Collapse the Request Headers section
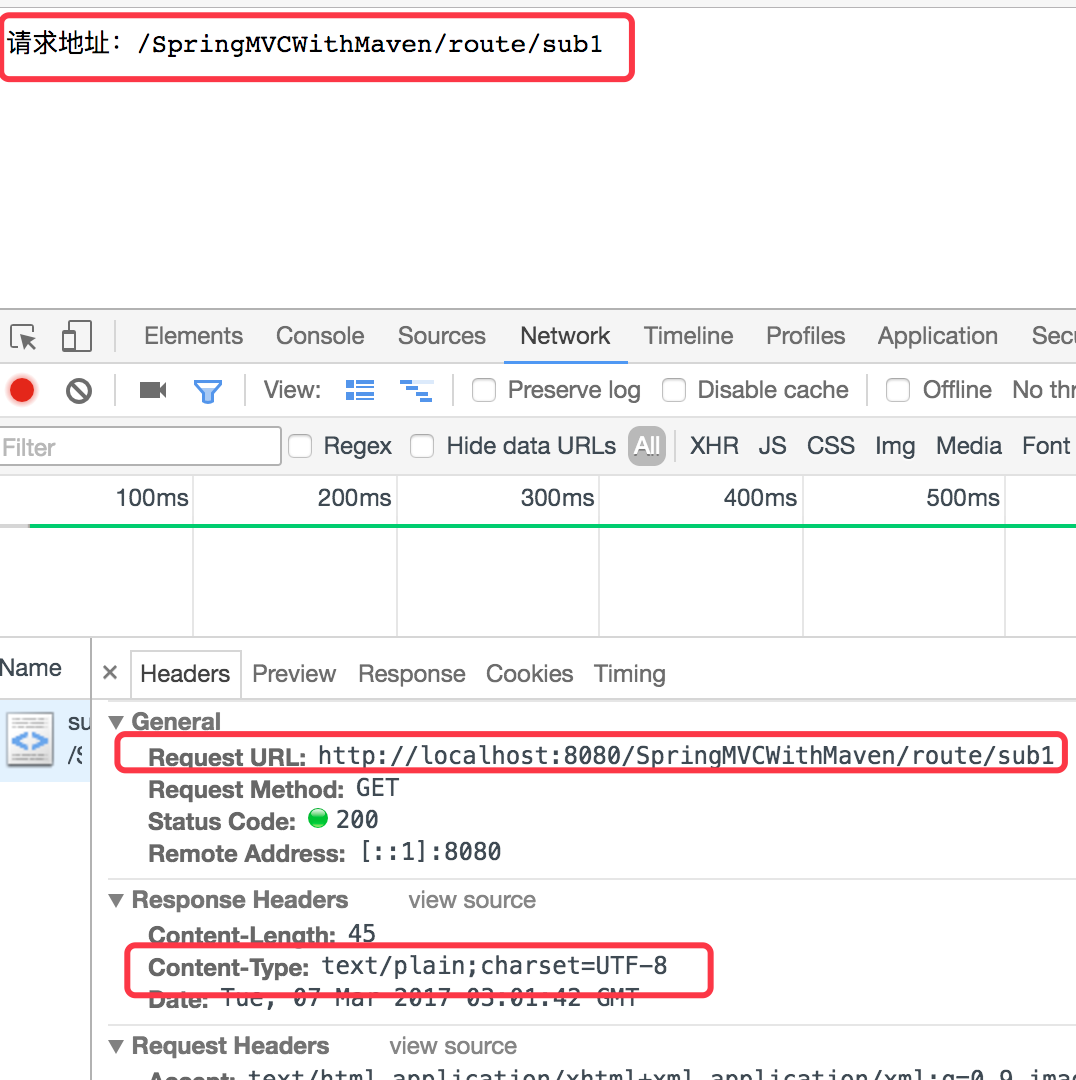The width and height of the screenshot is (1076, 1080). click(116, 1046)
